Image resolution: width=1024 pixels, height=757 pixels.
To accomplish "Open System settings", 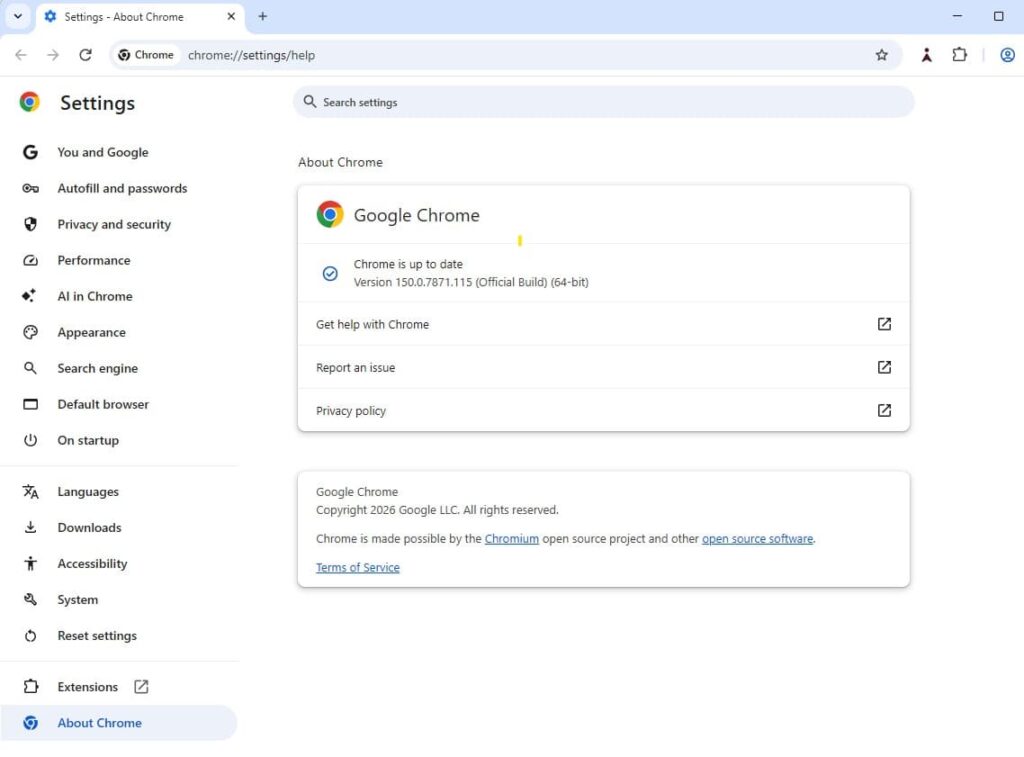I will [120, 599].
